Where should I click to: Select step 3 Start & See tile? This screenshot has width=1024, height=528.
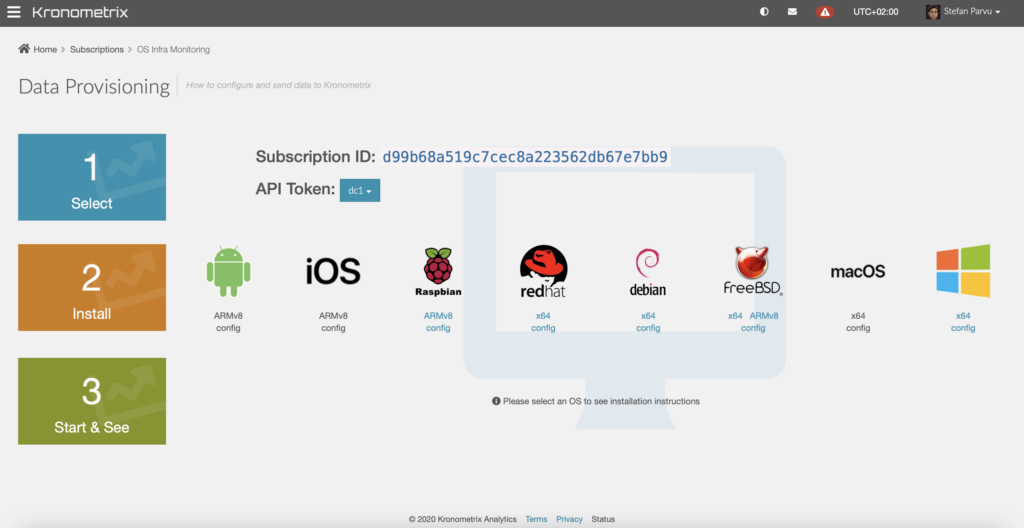(x=92, y=401)
